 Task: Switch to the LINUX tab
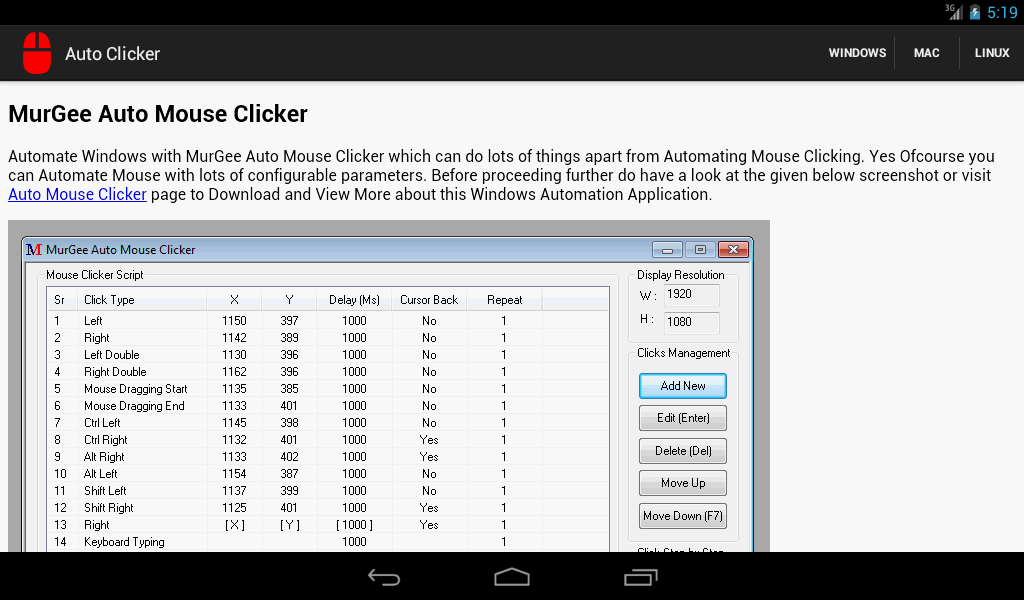point(992,53)
